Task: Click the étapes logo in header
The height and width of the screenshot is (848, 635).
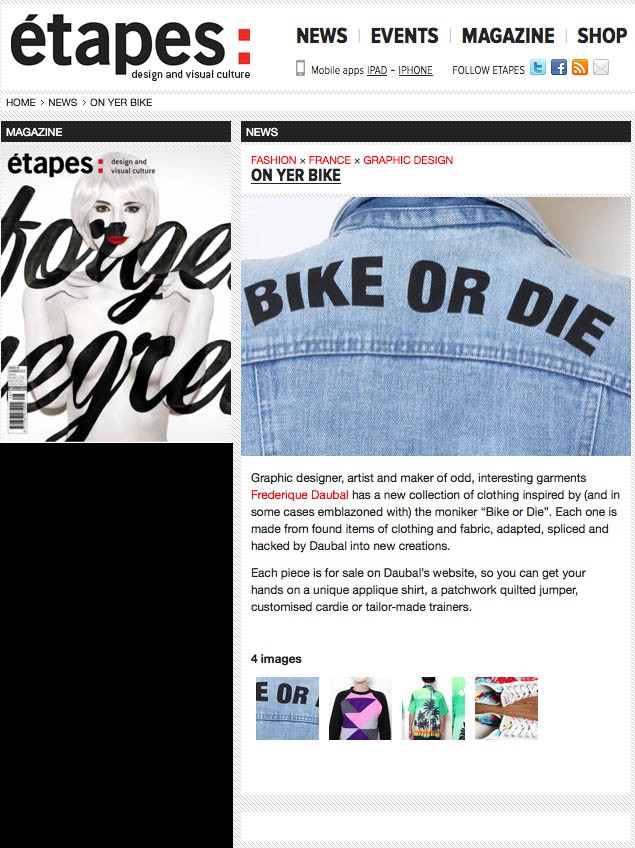Action: [x=130, y=48]
